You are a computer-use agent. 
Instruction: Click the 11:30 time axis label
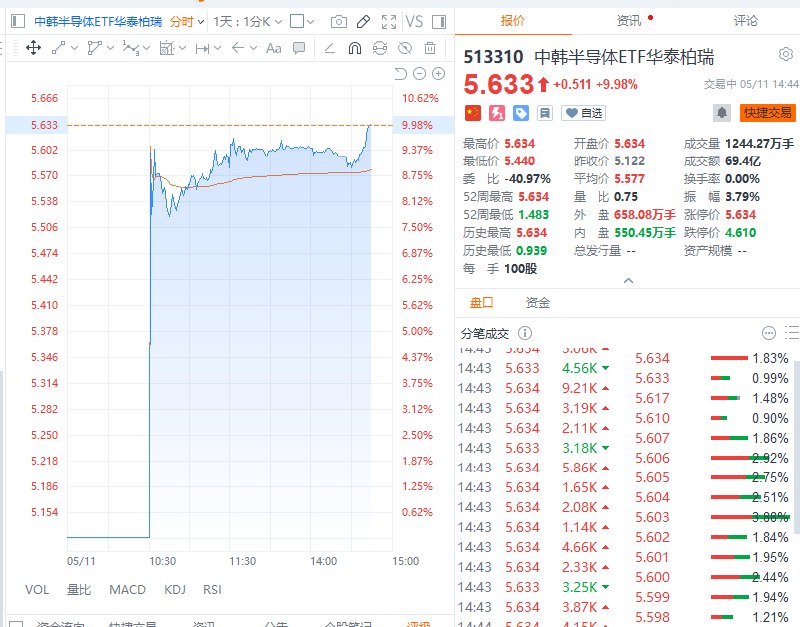click(x=243, y=561)
